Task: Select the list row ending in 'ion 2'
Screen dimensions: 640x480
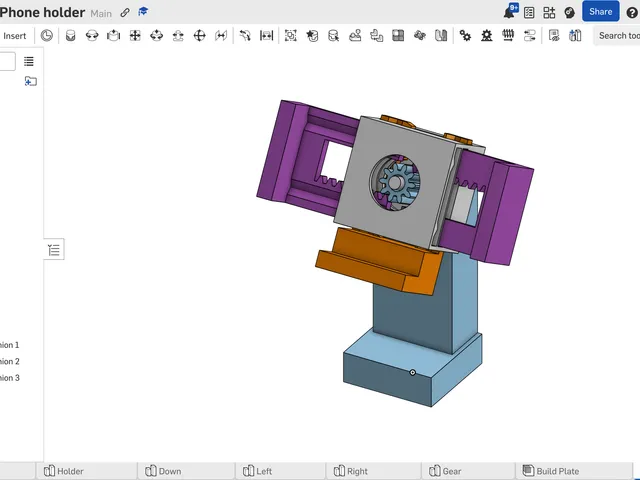Action: (x=10, y=361)
